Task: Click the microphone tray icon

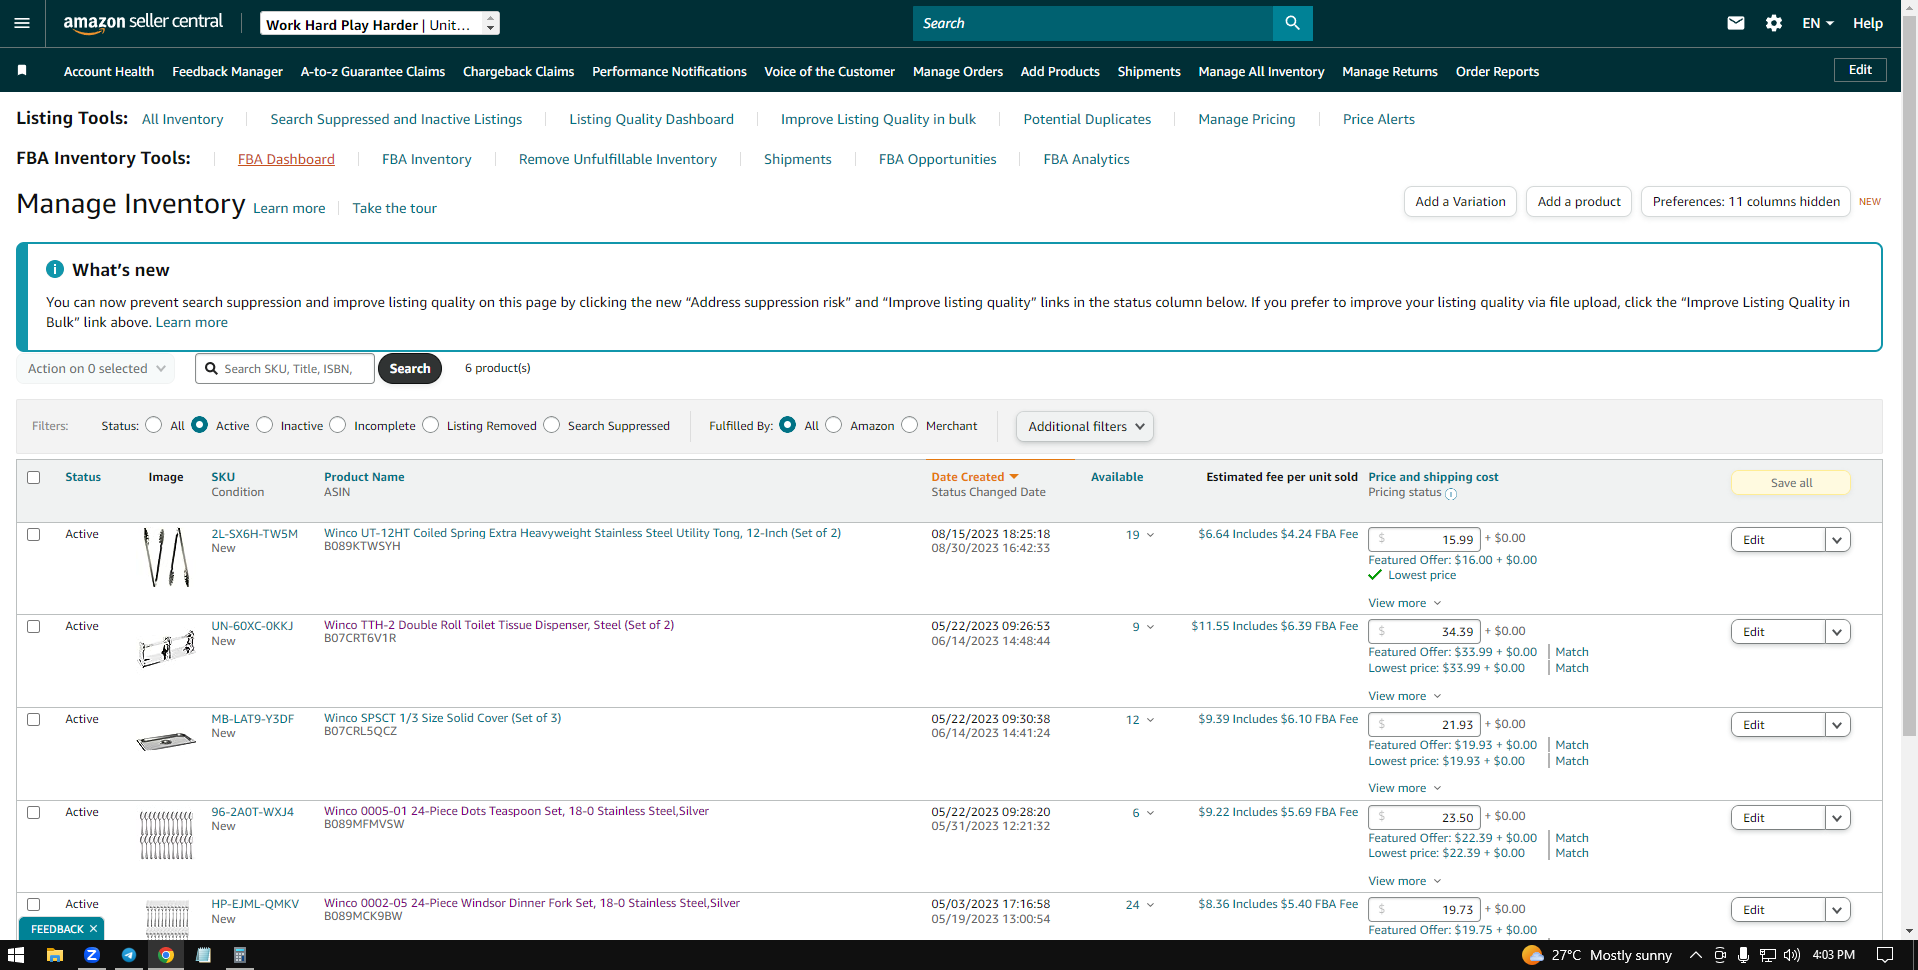Action: (x=1743, y=955)
